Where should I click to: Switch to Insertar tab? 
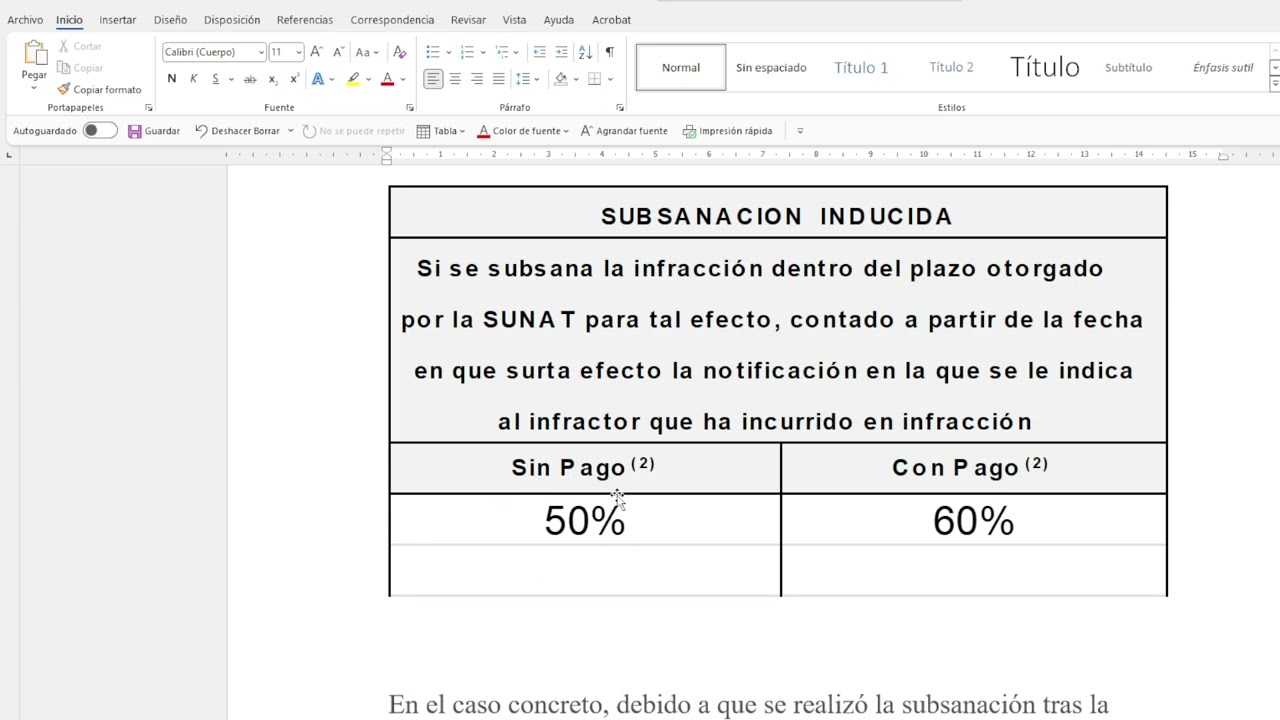pos(118,20)
